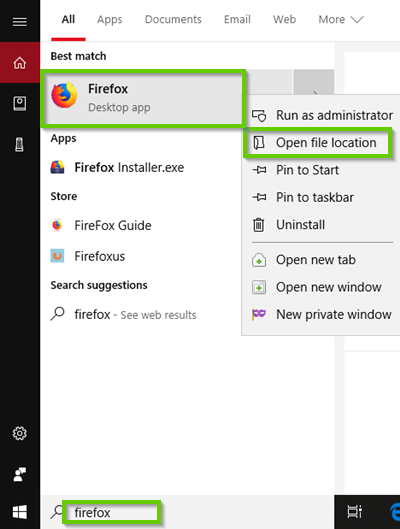The width and height of the screenshot is (400, 529).
Task: Click the Firefox Installer.exe icon
Action: click(57, 167)
